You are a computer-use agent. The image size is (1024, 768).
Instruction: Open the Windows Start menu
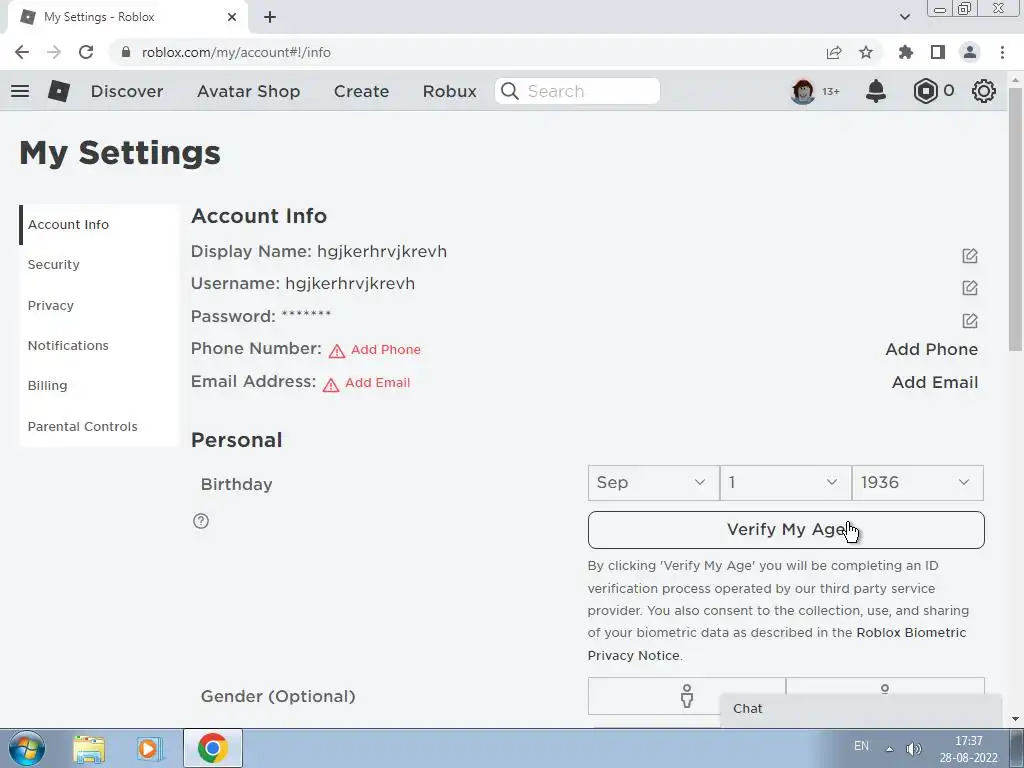pos(27,748)
